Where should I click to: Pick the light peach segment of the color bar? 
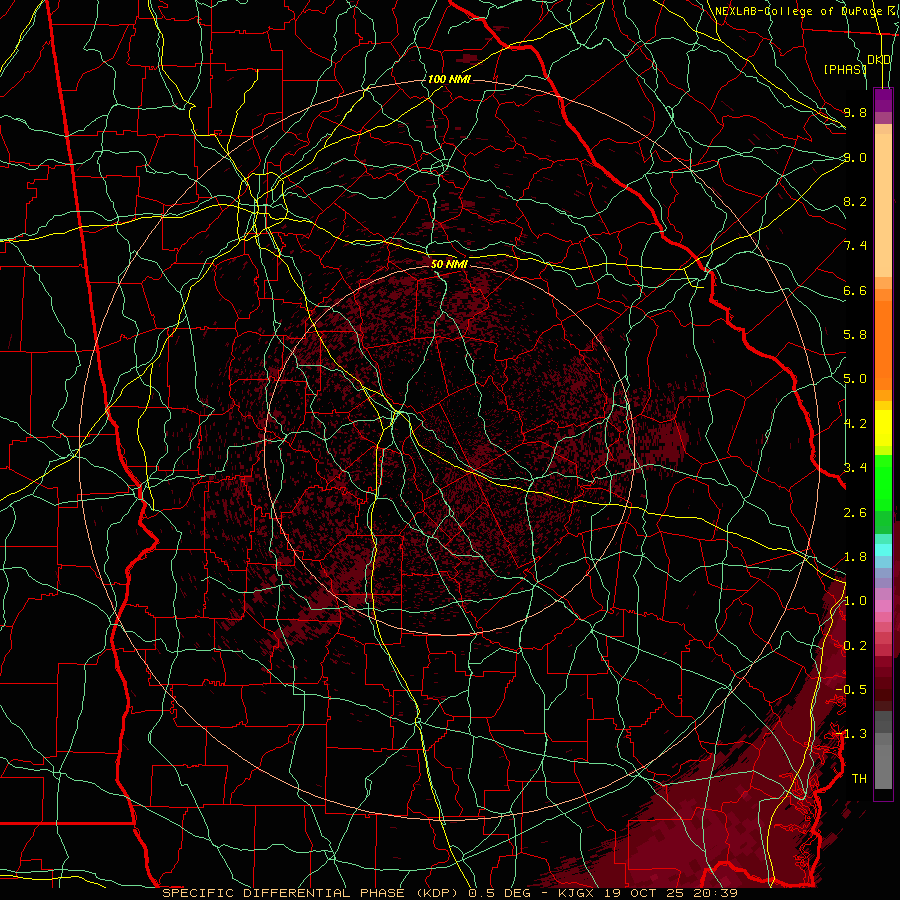click(883, 205)
